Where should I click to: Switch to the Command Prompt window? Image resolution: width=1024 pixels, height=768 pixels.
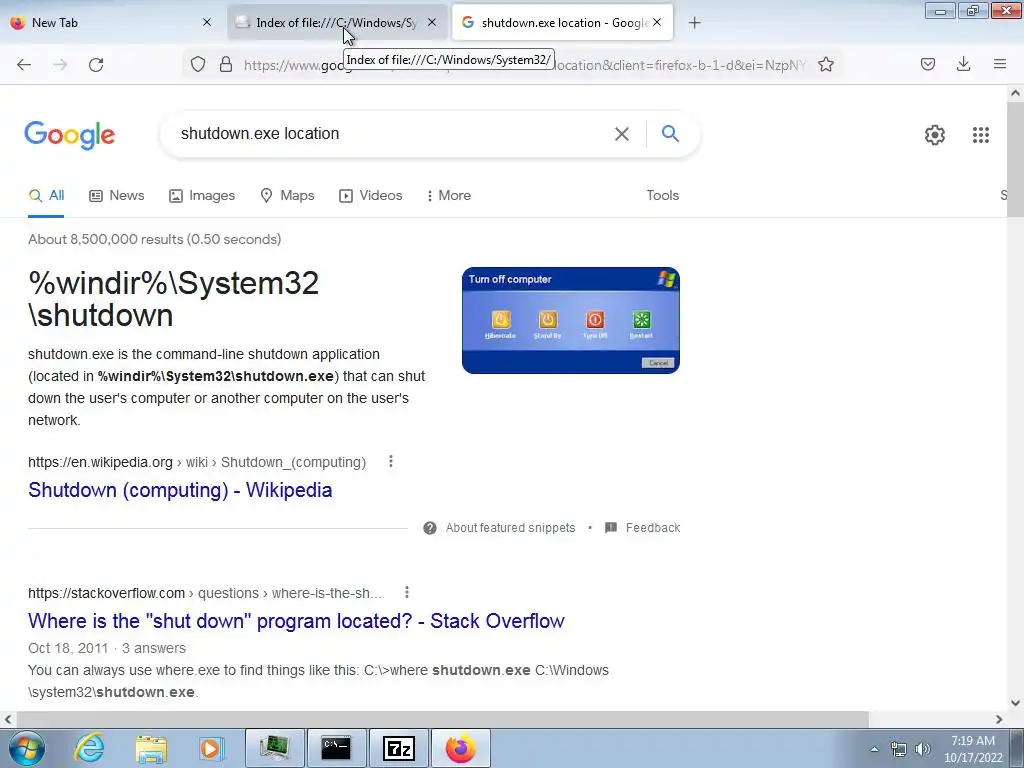[336, 748]
